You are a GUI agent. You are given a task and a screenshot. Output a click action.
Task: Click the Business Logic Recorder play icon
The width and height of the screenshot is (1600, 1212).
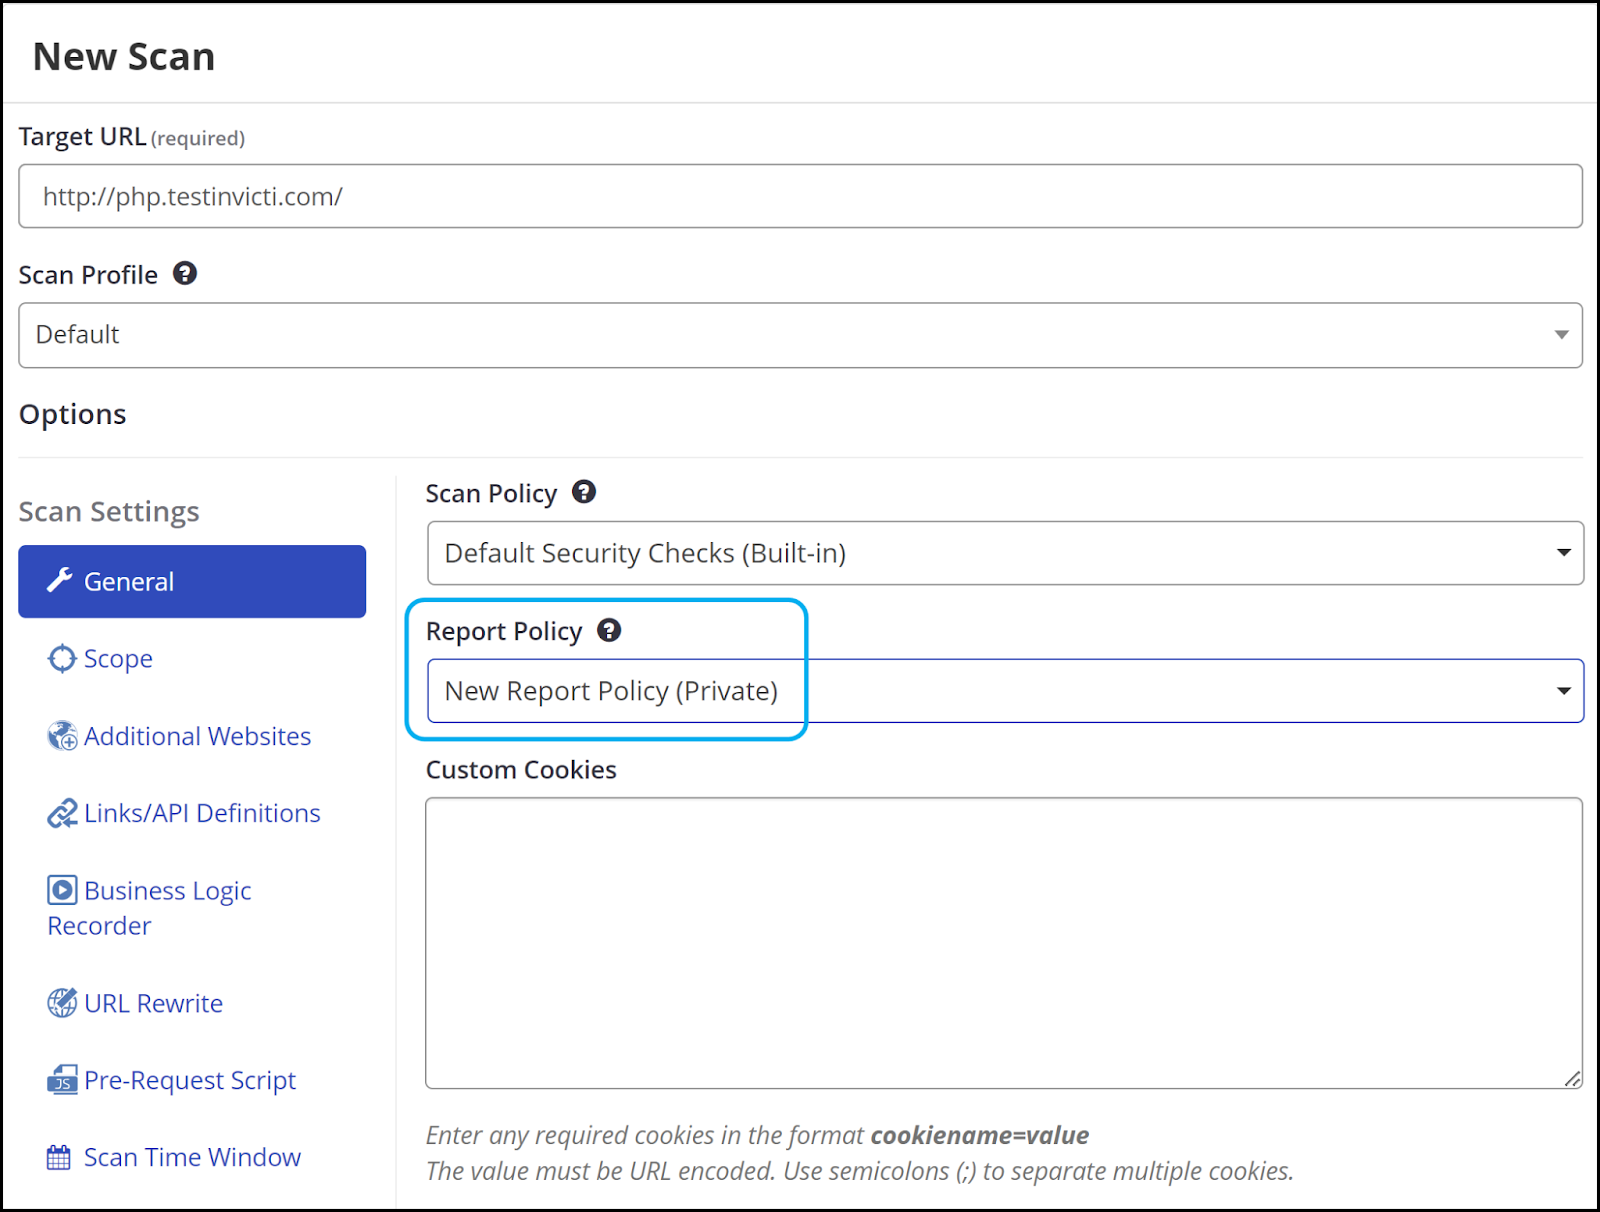pos(62,889)
